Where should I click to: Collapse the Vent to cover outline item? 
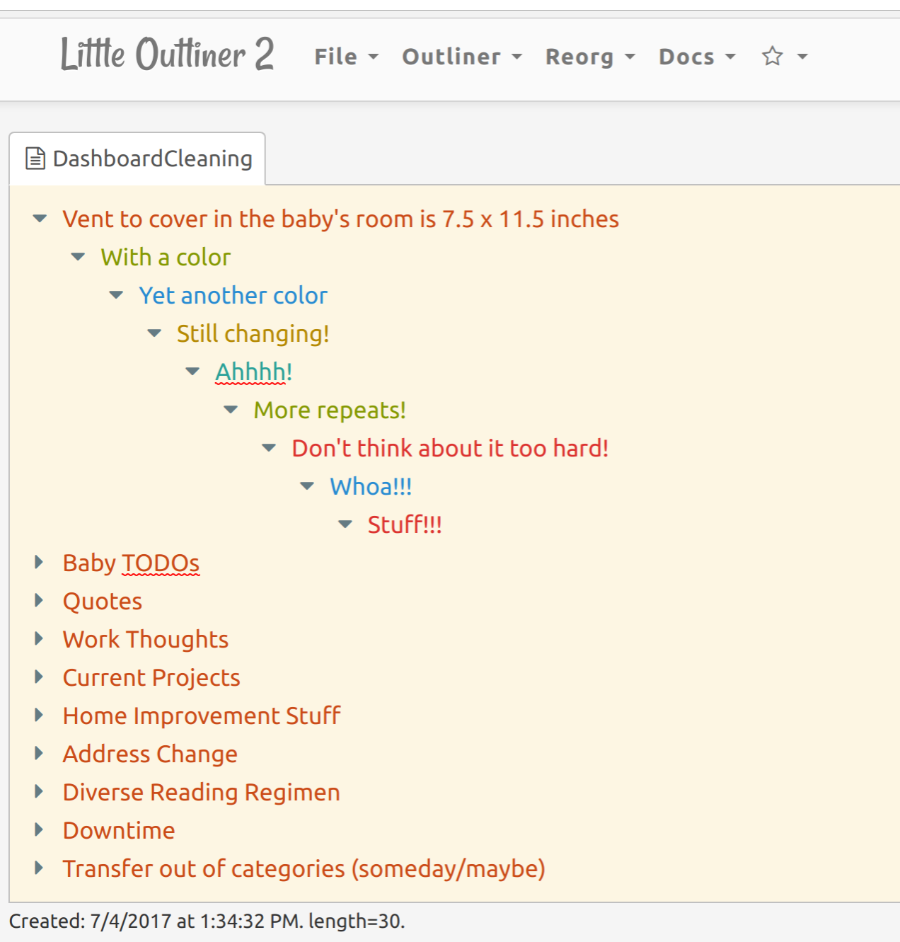[x=38, y=217]
